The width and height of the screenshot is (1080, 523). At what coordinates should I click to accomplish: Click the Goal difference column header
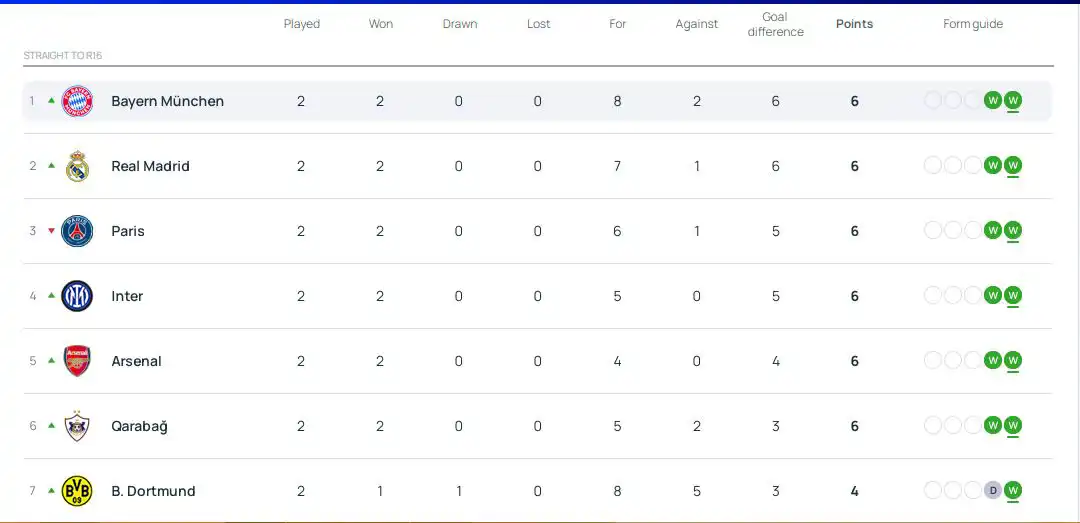[775, 24]
